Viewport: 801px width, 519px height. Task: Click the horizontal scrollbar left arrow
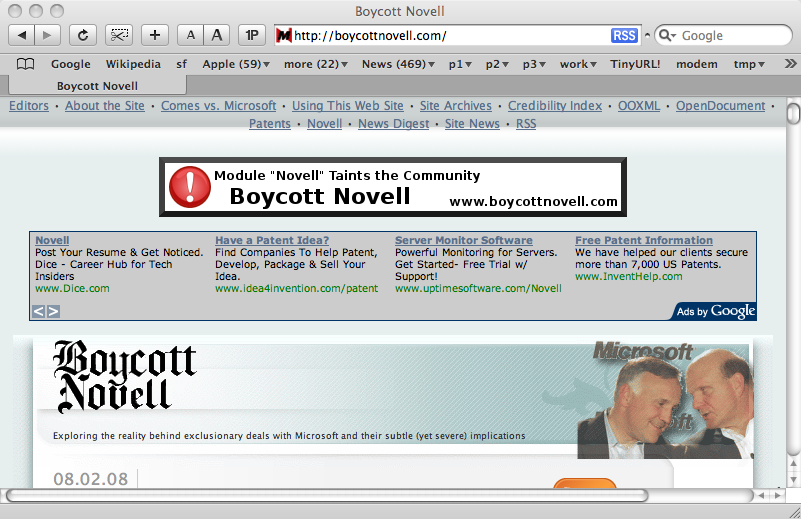[x=761, y=496]
